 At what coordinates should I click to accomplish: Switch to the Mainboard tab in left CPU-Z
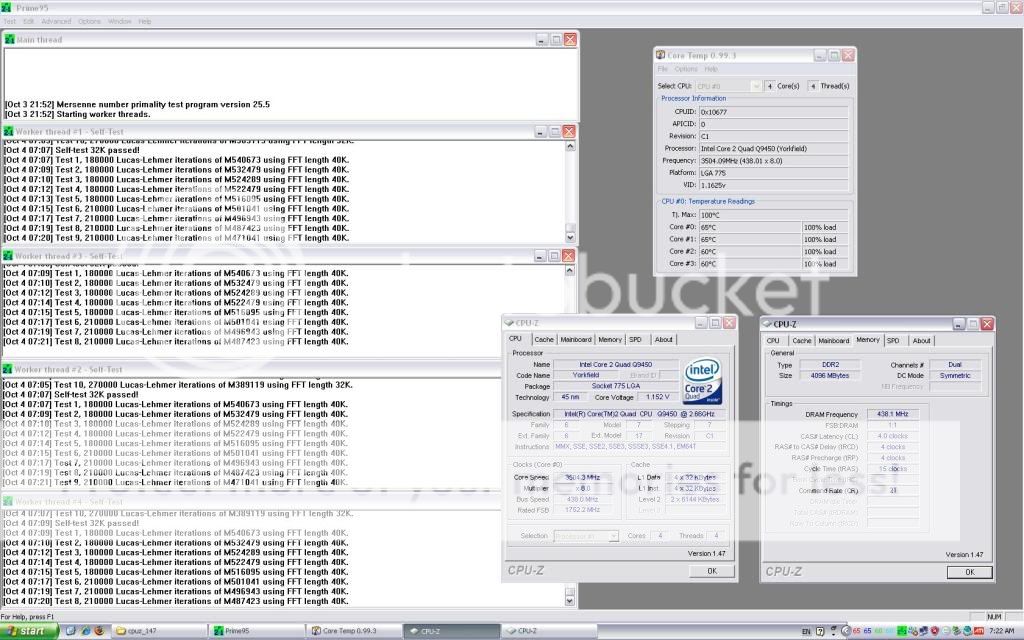point(576,339)
